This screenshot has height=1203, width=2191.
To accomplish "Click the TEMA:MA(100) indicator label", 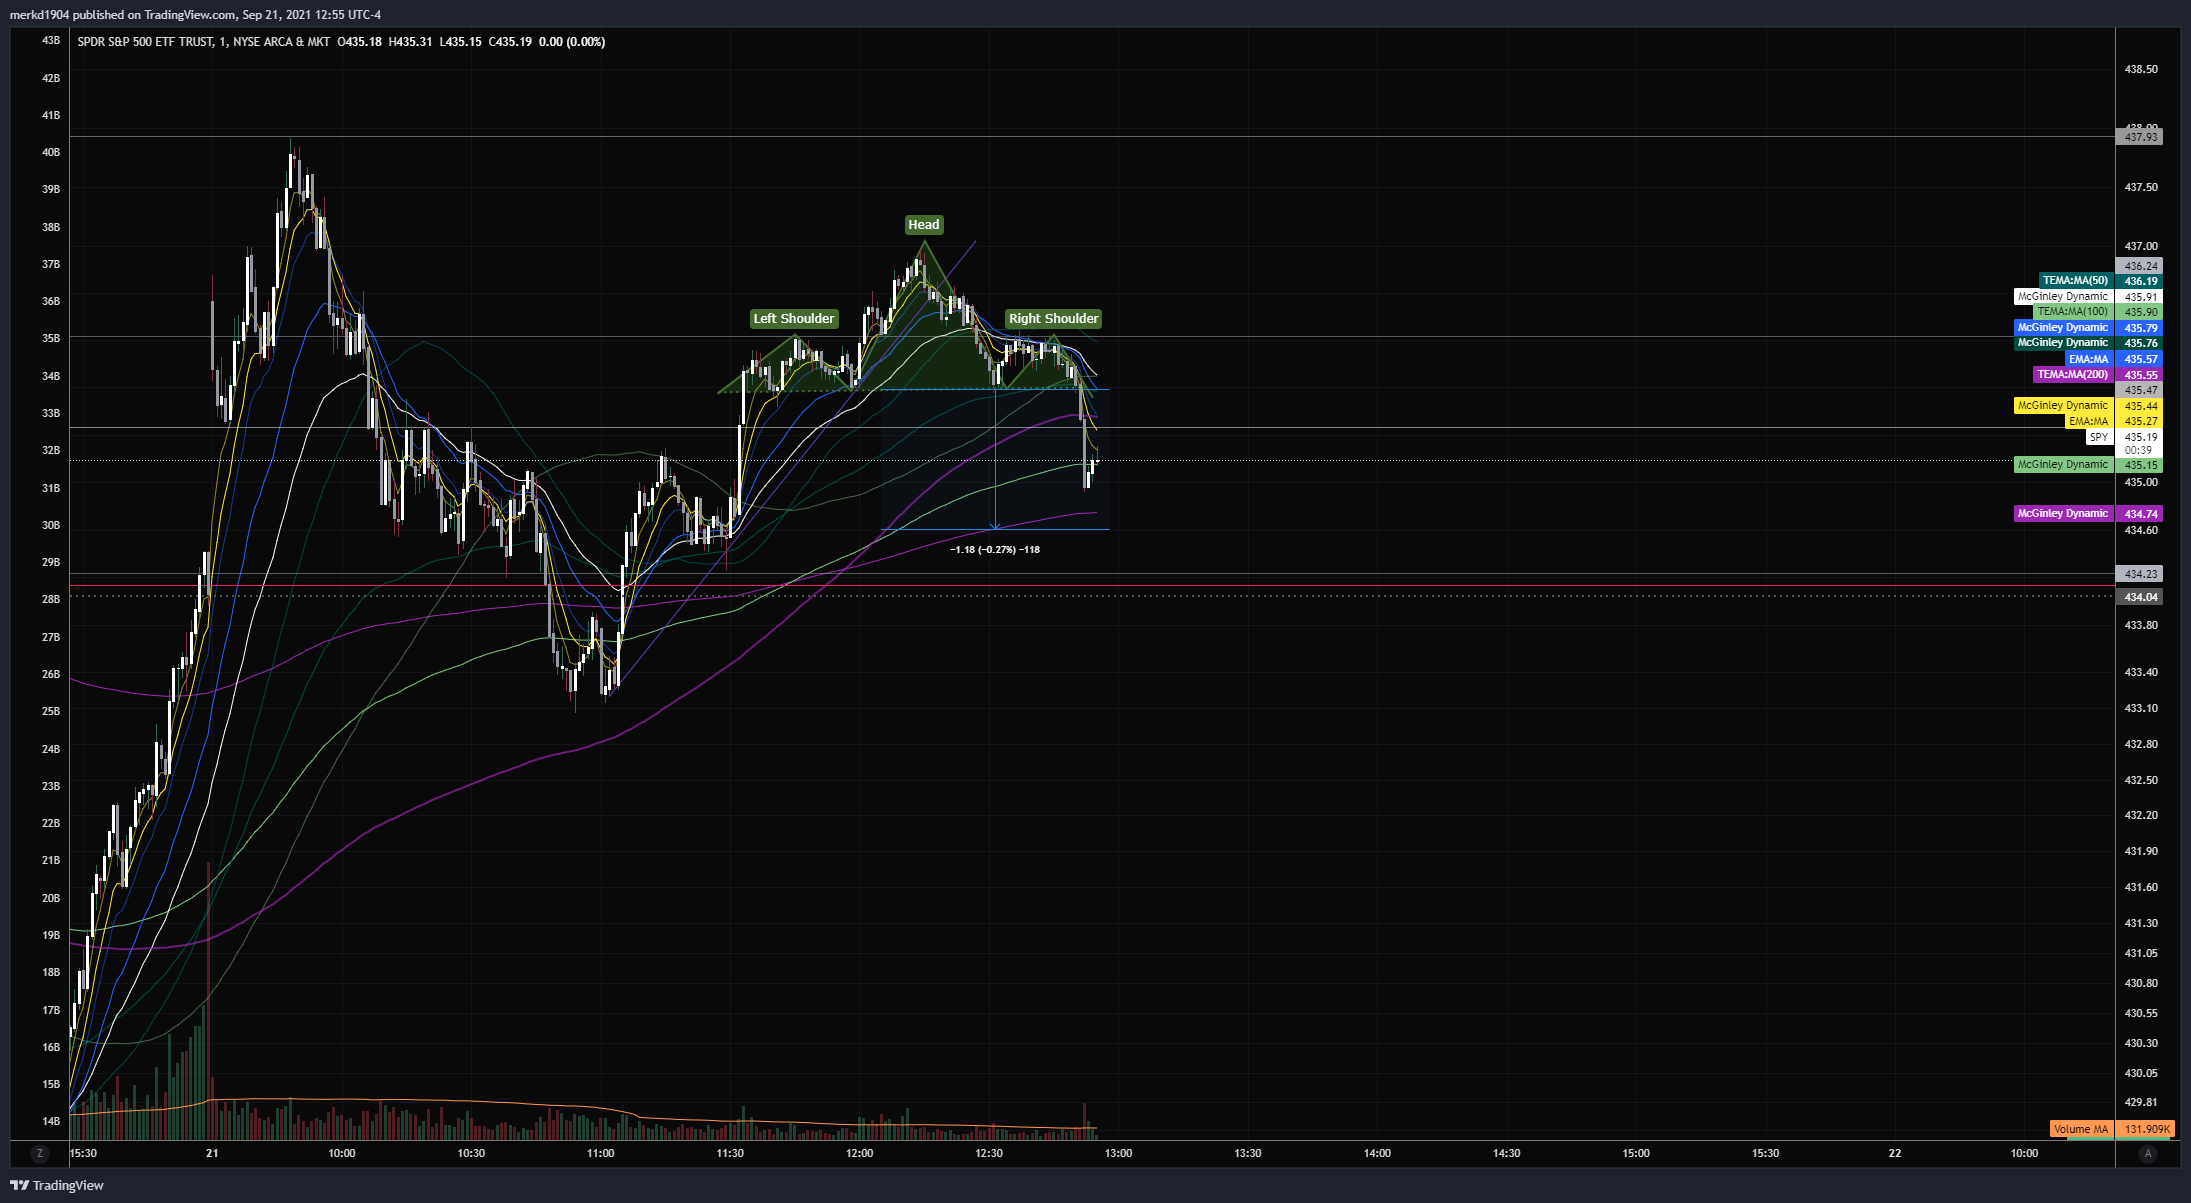I will pyautogui.click(x=2072, y=312).
